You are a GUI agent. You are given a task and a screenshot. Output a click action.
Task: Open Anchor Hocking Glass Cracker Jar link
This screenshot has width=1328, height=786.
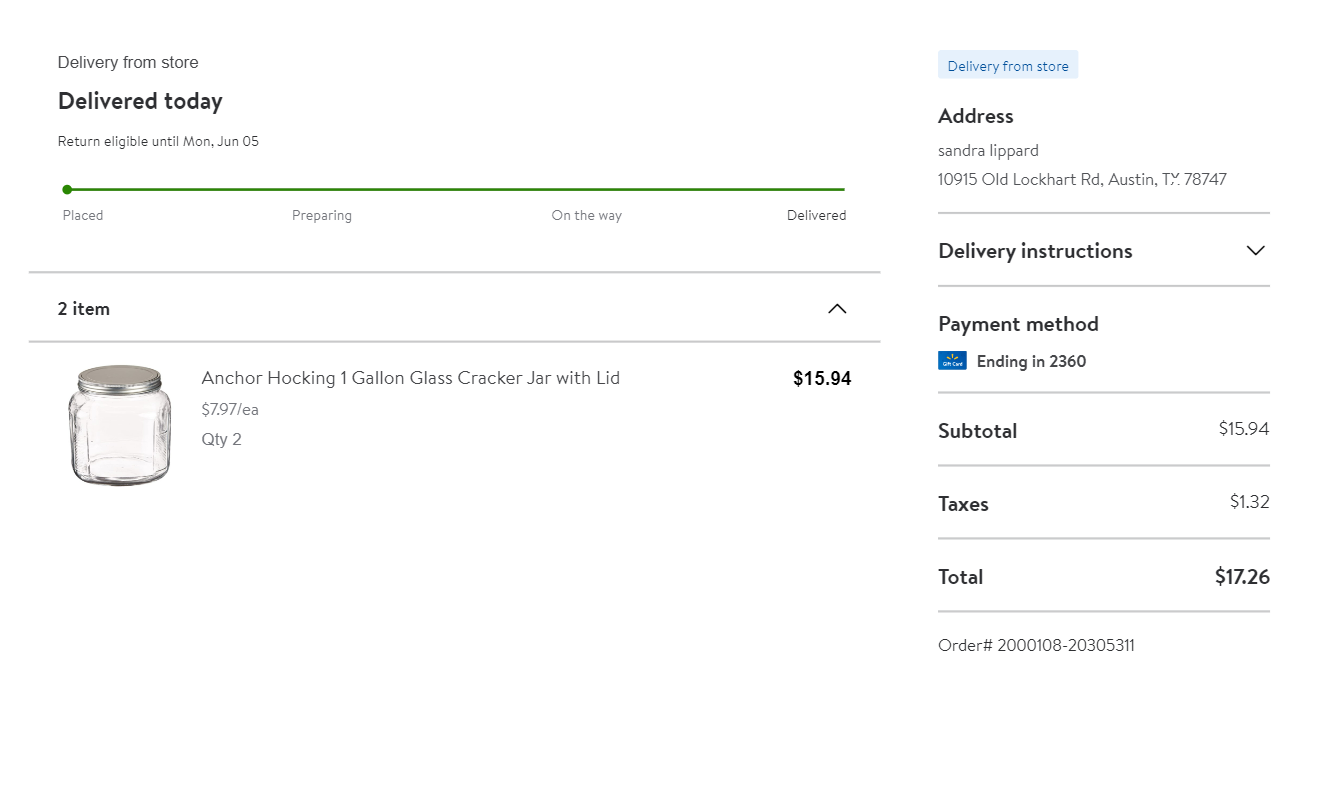point(410,378)
